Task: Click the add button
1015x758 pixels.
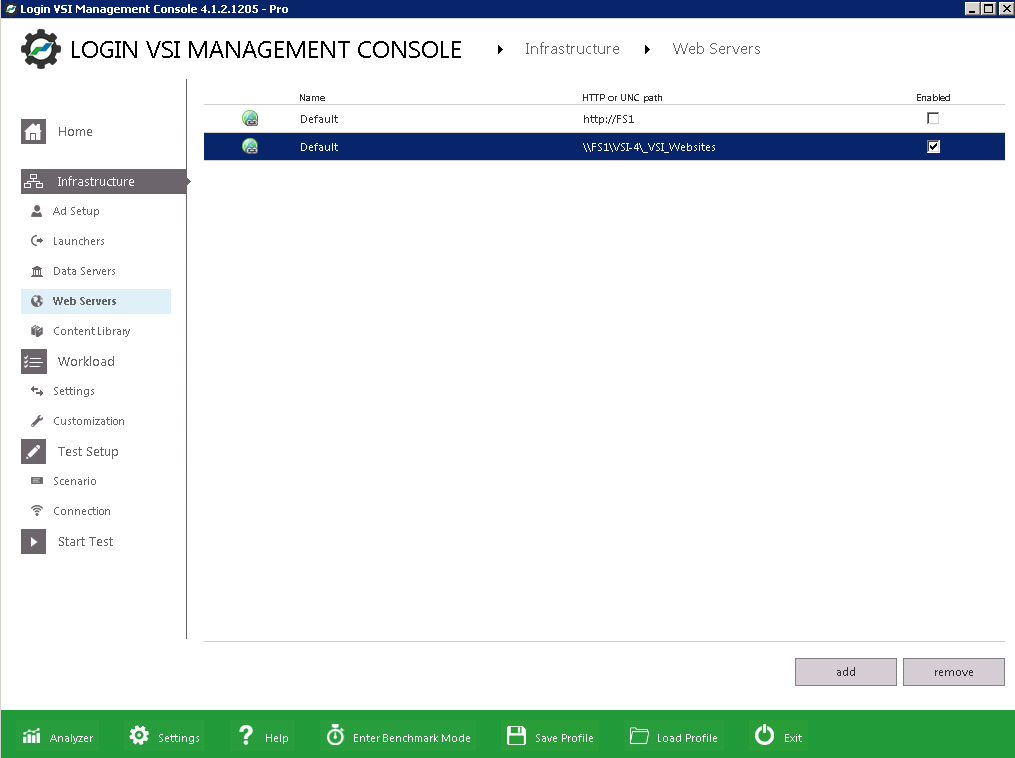Action: tap(845, 672)
